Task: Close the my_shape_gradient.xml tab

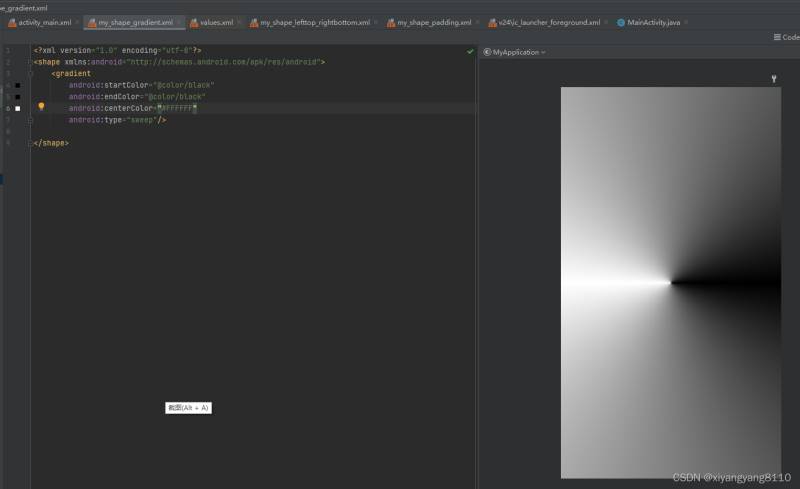Action: [x=179, y=22]
